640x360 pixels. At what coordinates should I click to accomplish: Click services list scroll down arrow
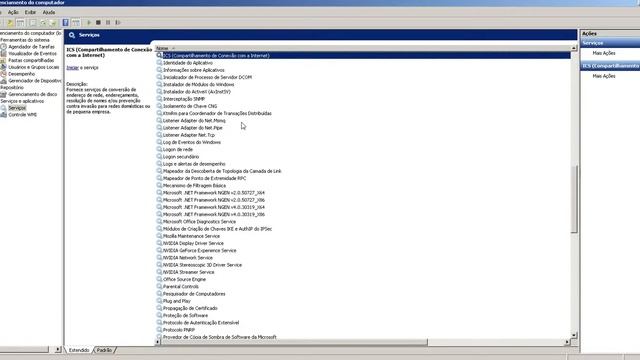pyautogui.click(x=574, y=335)
